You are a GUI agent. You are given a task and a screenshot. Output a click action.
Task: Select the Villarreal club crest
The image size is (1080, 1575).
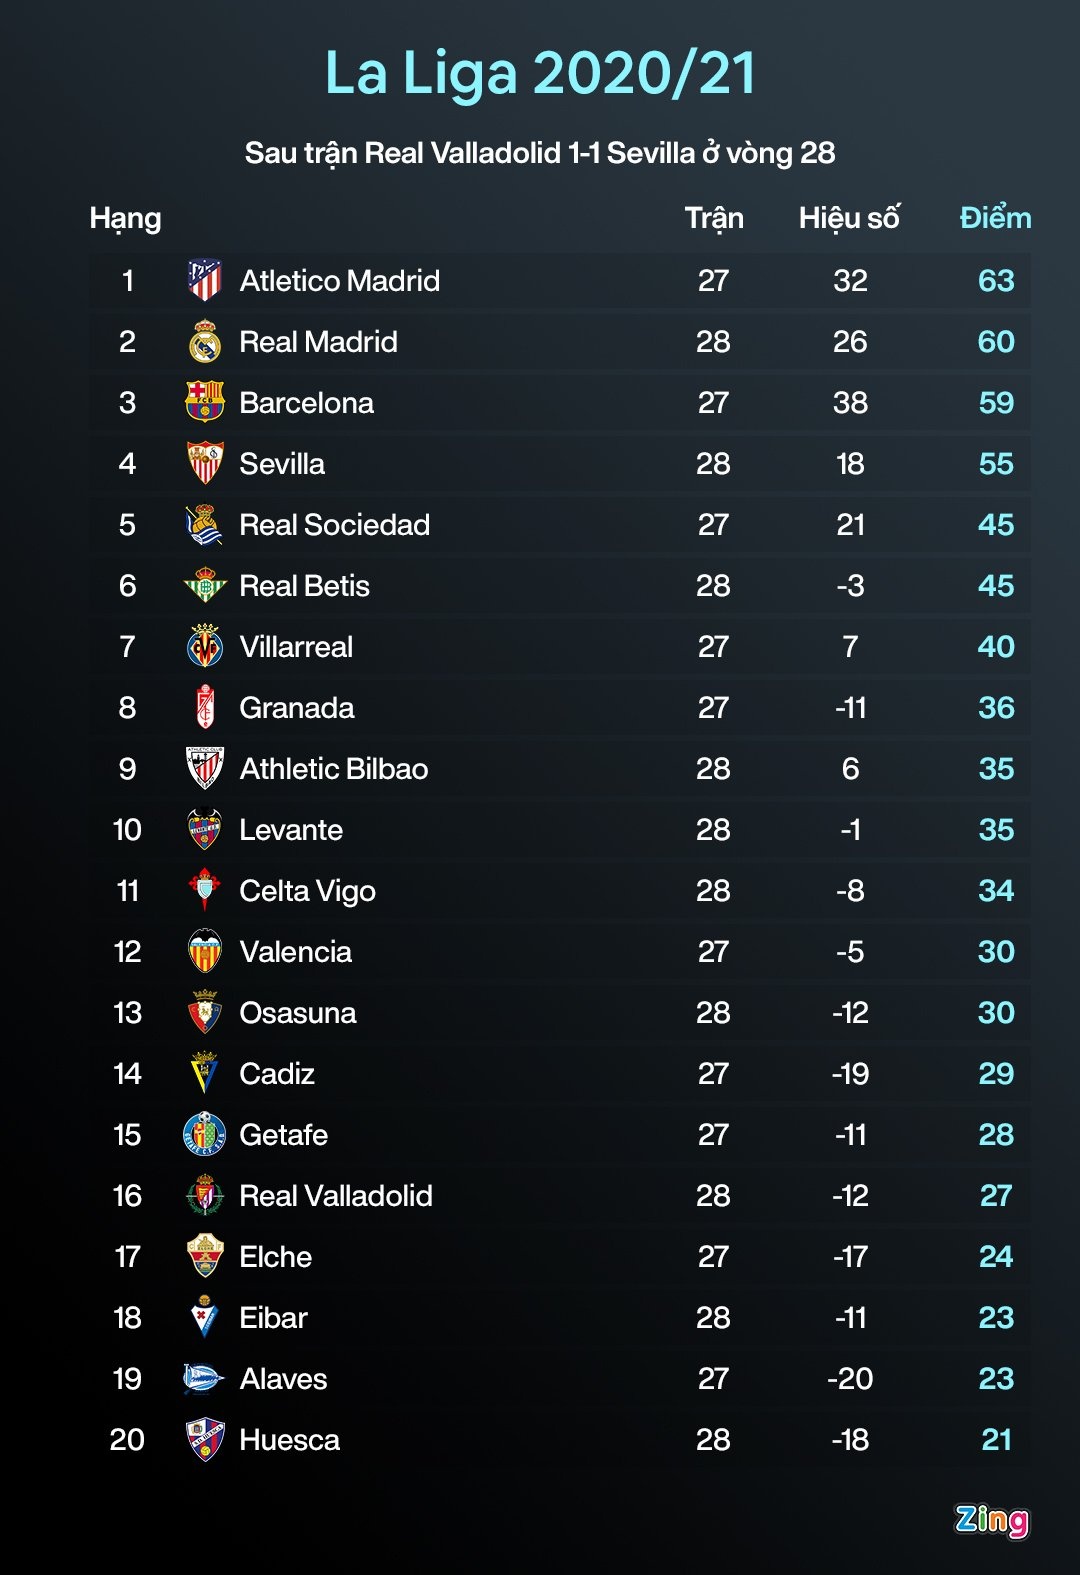point(205,647)
